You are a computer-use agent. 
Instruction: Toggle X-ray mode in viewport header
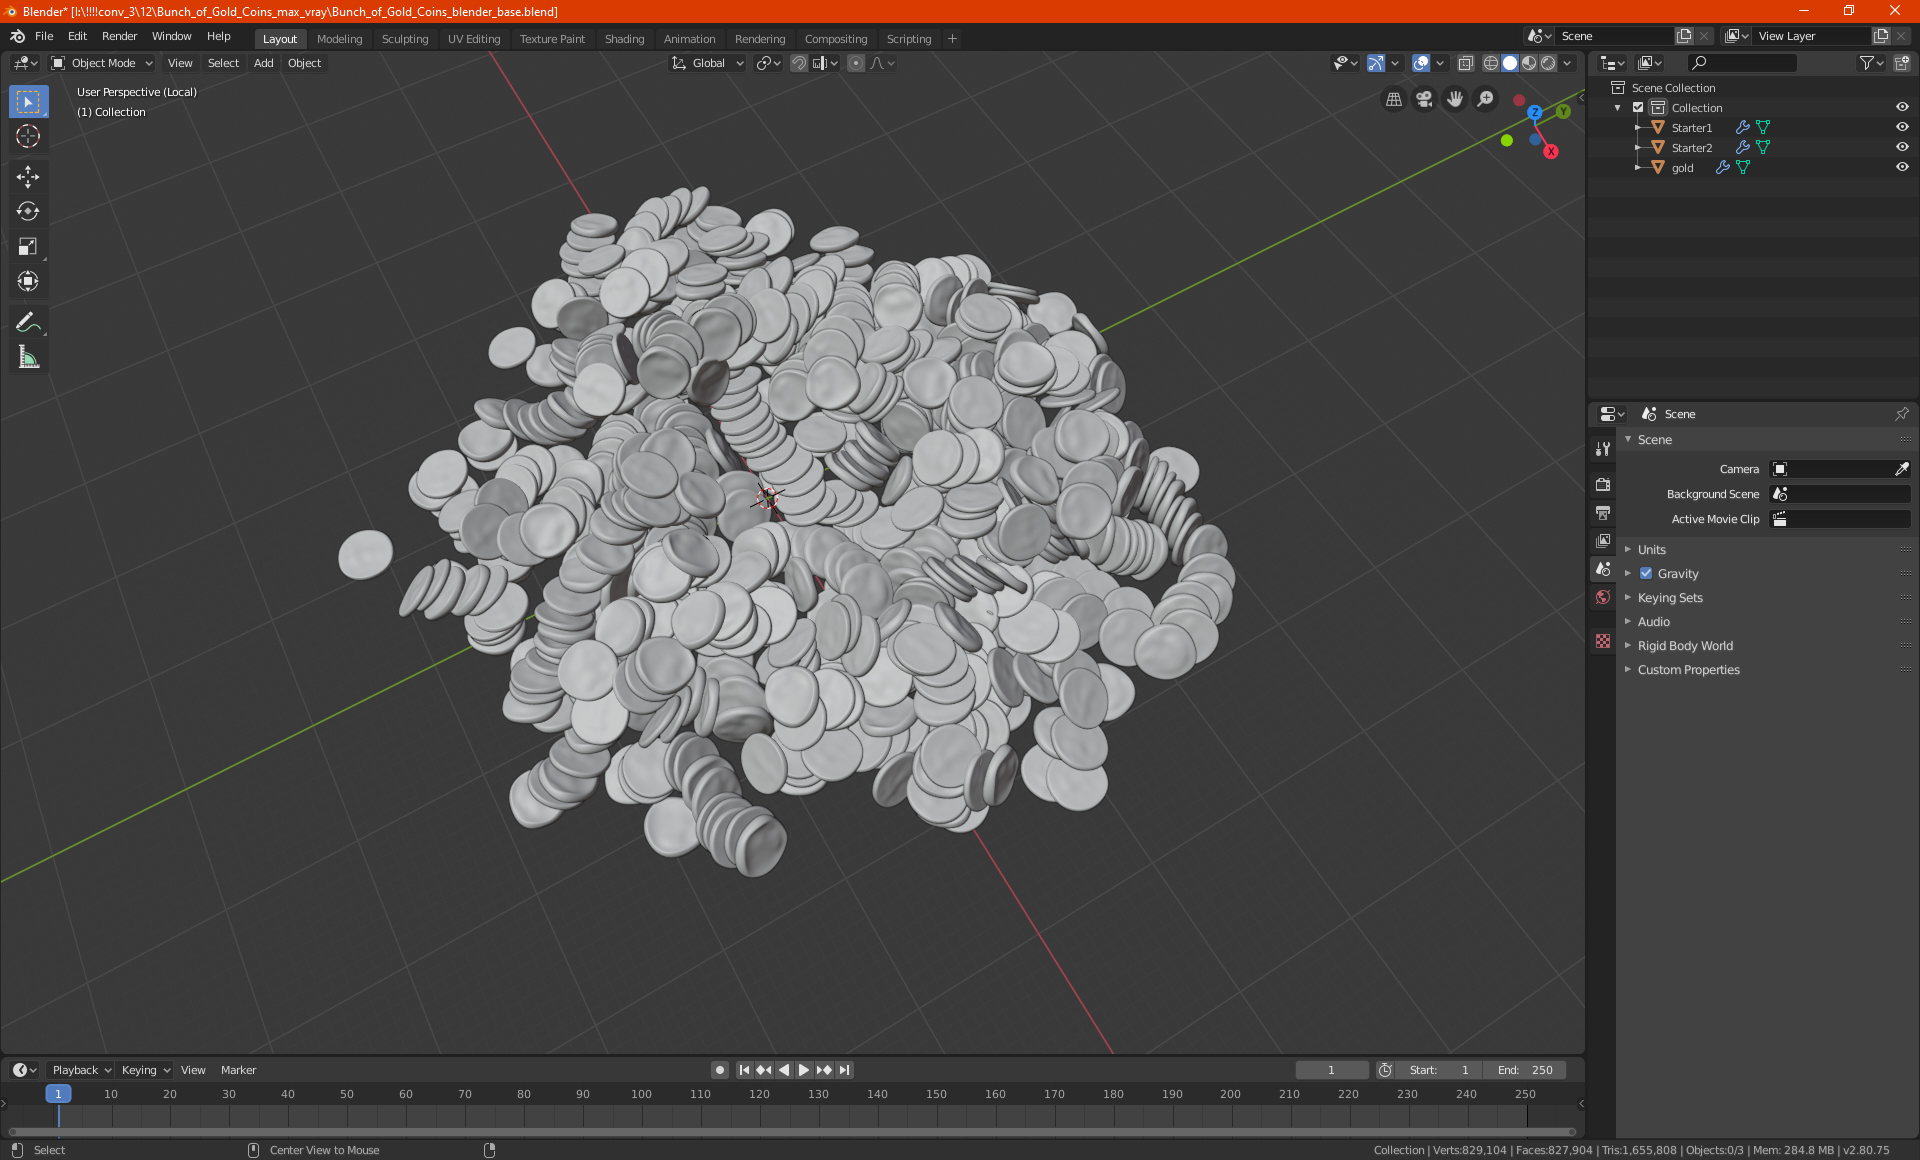point(1465,63)
